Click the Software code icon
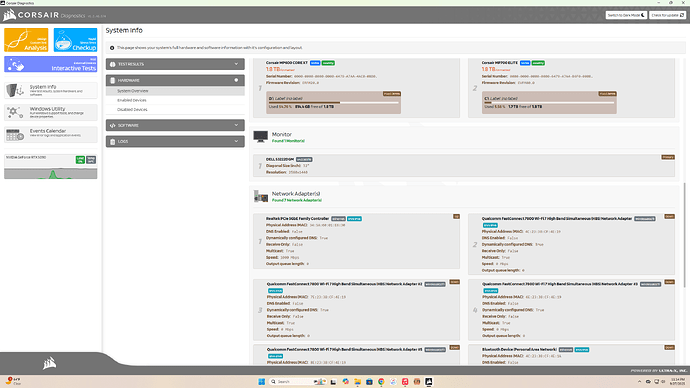 click(113, 125)
